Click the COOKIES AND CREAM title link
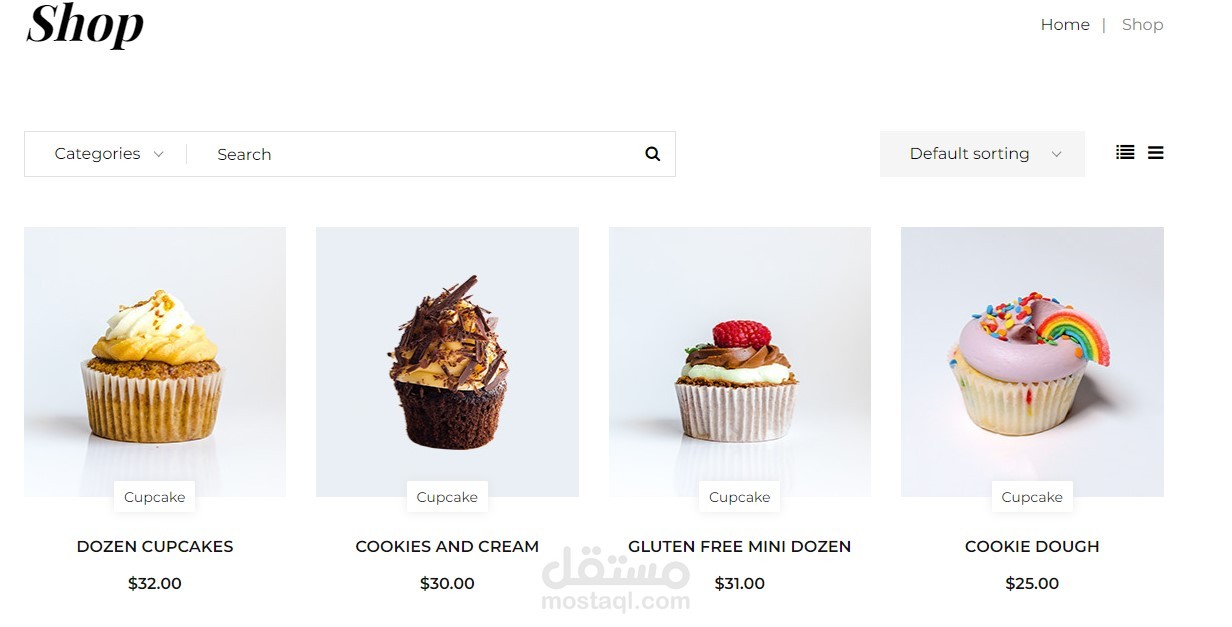 447,547
